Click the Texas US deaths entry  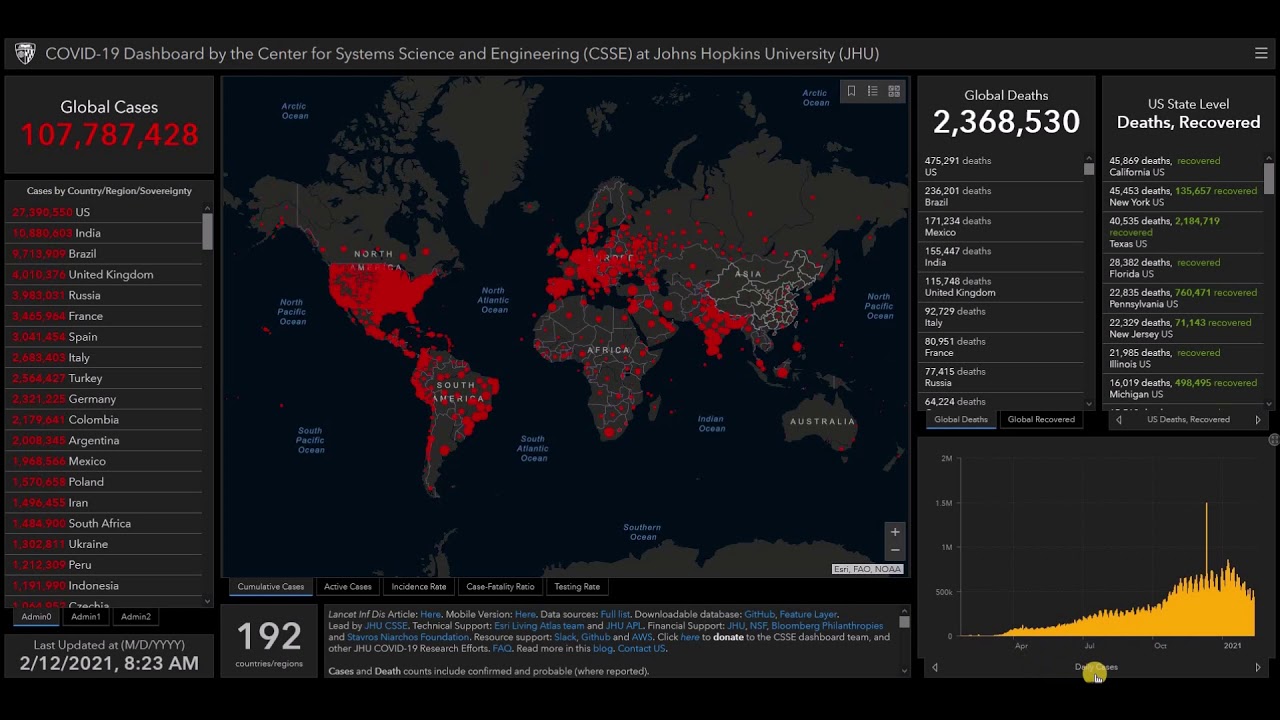(1184, 232)
